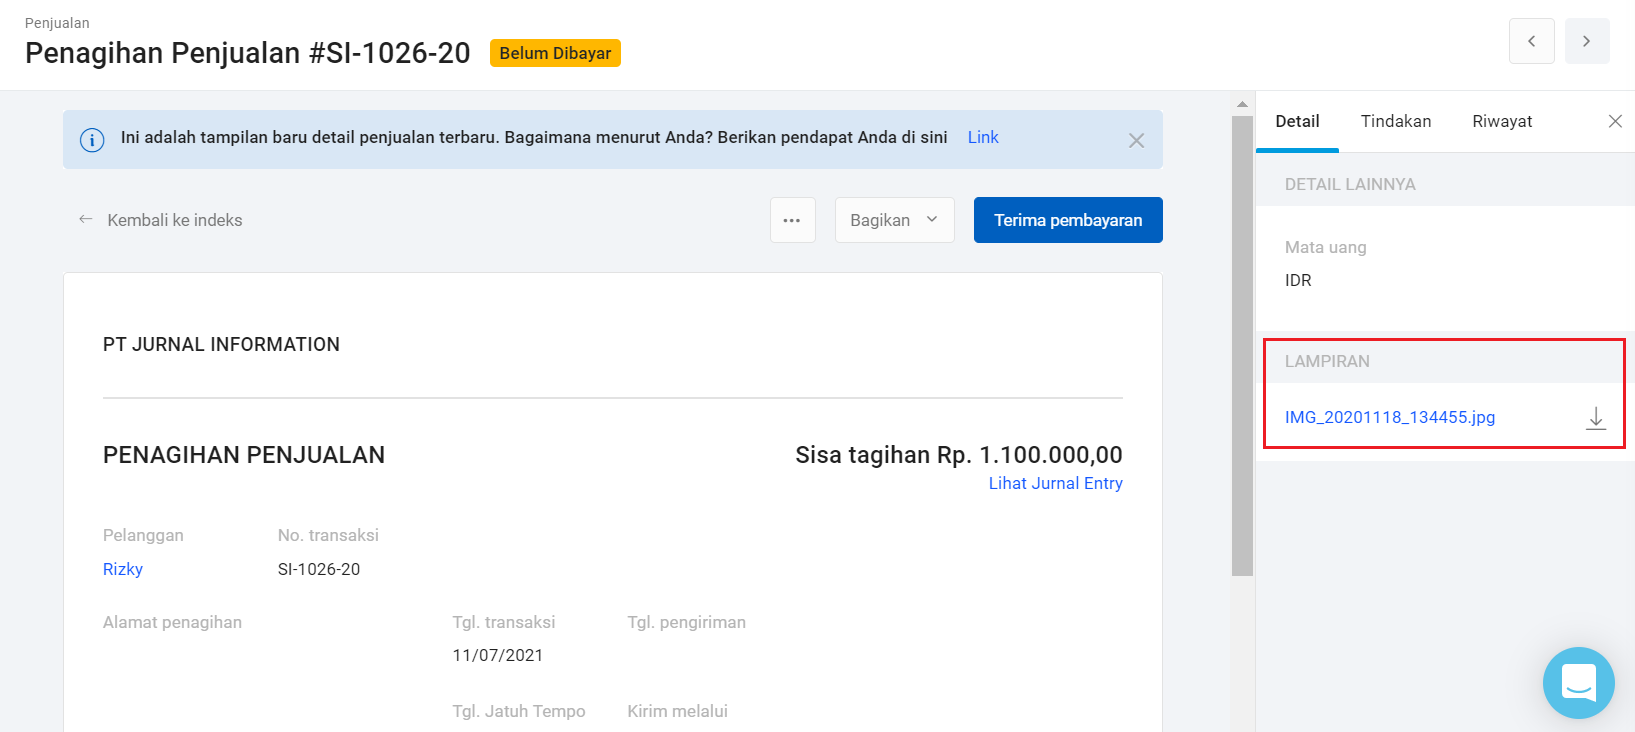Image resolution: width=1635 pixels, height=732 pixels.
Task: Click the info icon in the blue banner
Action: click(x=92, y=140)
